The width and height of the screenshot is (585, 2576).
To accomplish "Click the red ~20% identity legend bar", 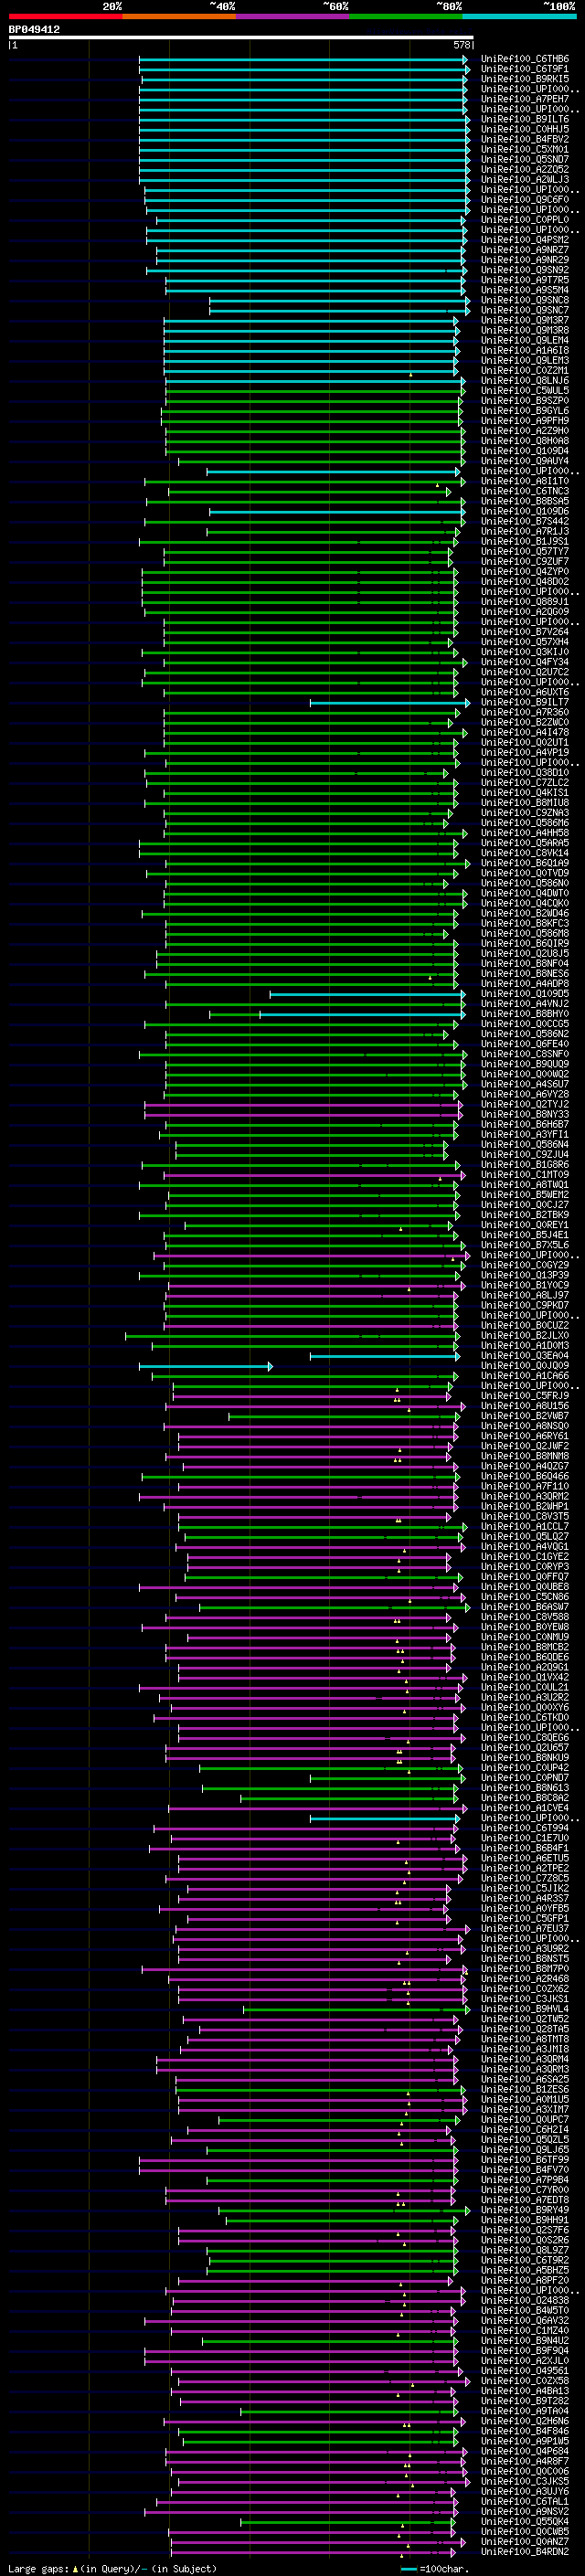I will [x=65, y=16].
